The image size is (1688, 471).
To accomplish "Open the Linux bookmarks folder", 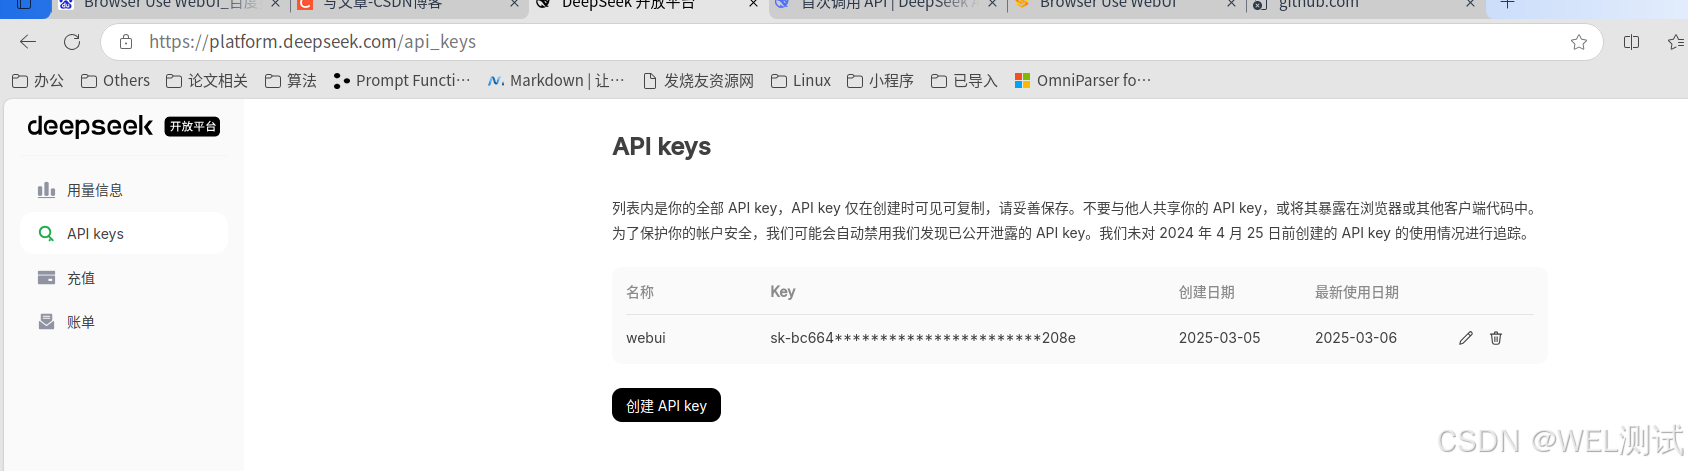I will click(801, 81).
